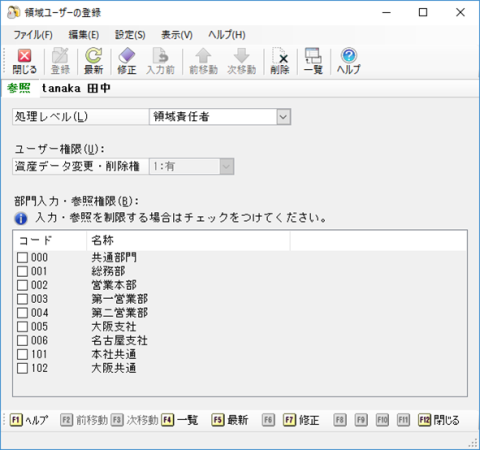Expand the 処理レベル dropdown arrow
Viewport: 480px width, 450px height.
(283, 117)
